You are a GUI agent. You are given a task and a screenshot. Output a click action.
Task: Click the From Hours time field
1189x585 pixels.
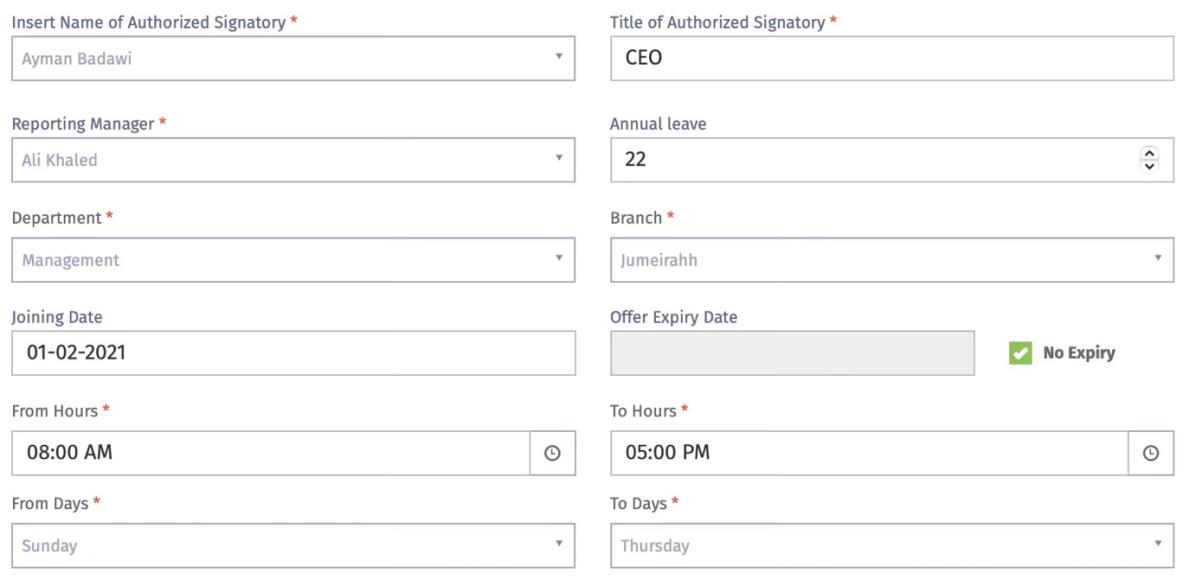tap(270, 453)
